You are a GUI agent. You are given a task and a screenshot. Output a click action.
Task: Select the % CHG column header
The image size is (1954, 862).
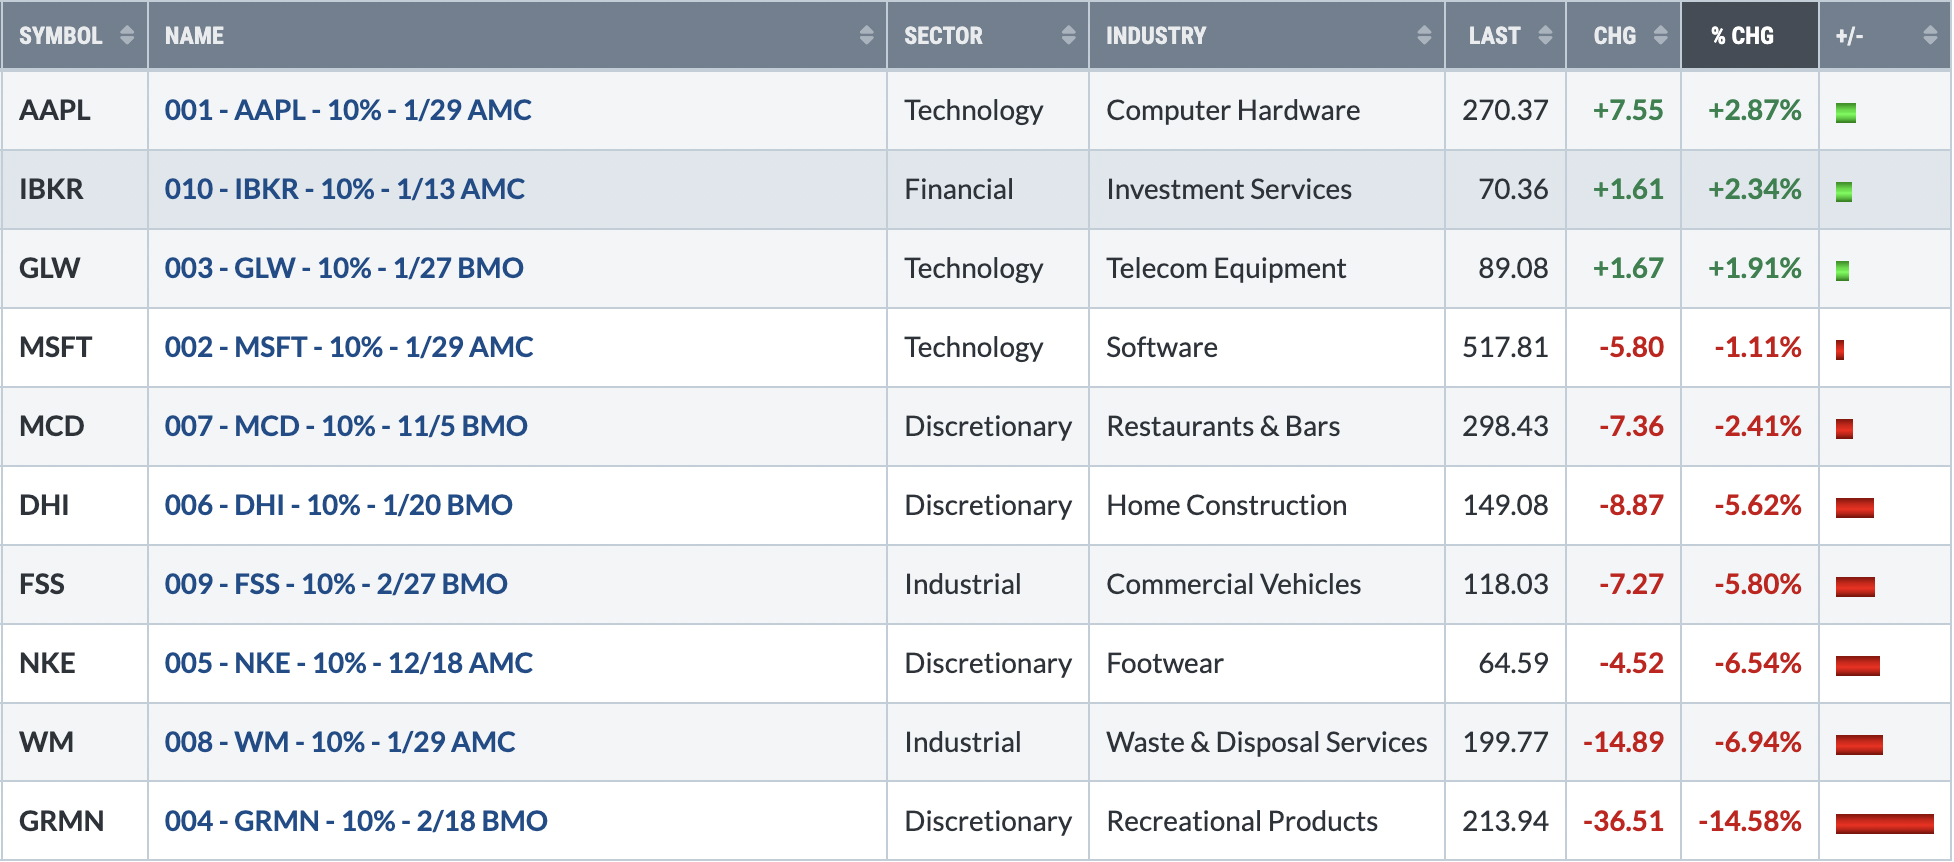(x=1750, y=36)
